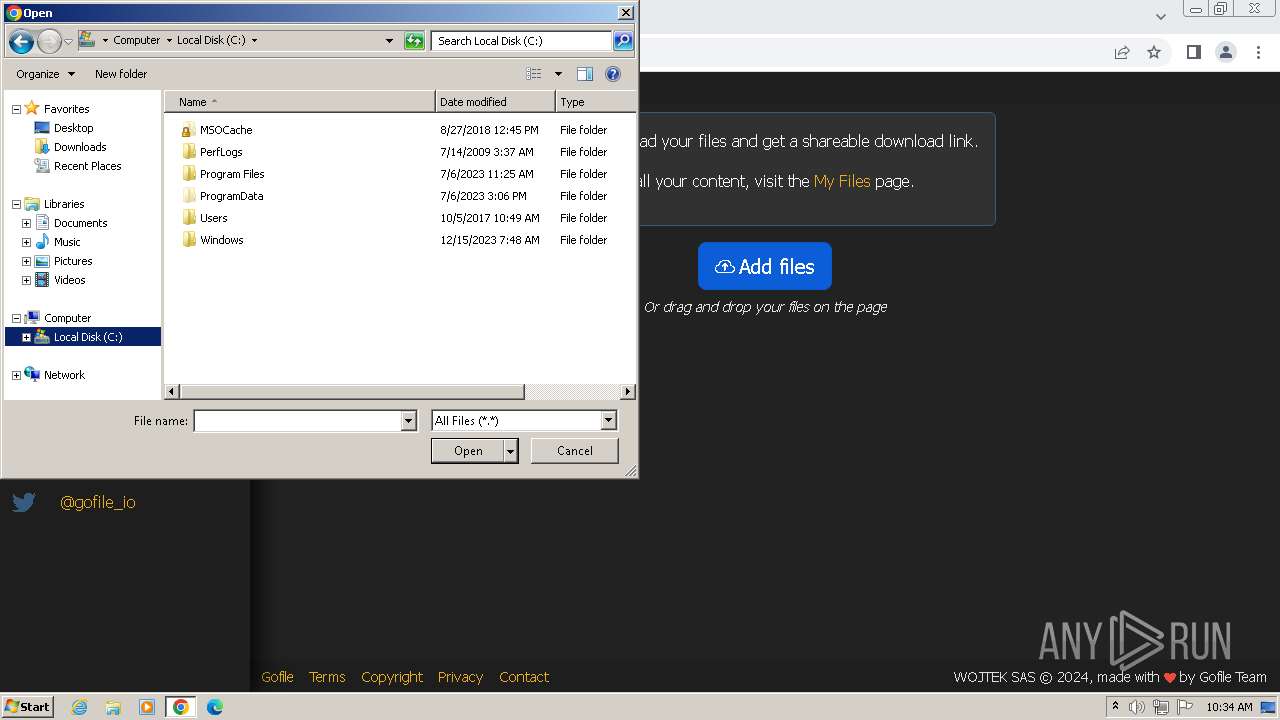
Task: Click the horizontal scrollbar right arrow
Action: 628,392
